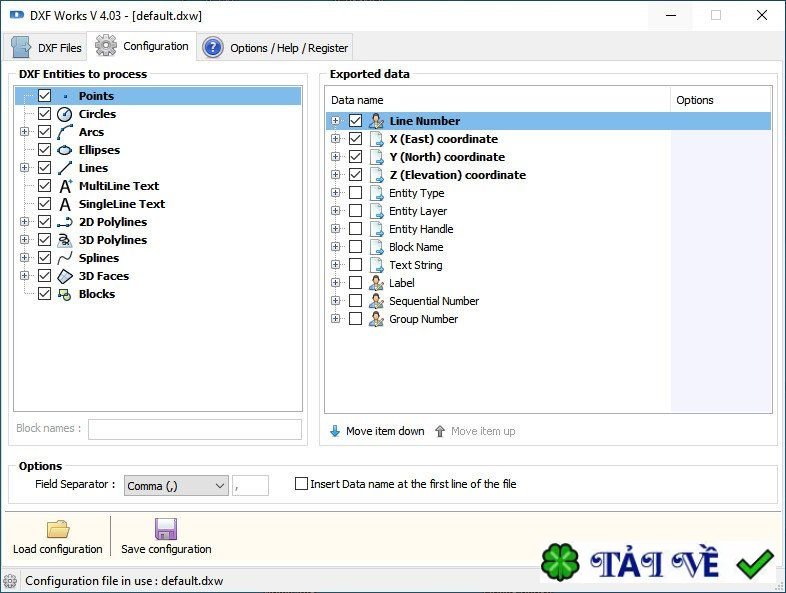Click the SingleLine Text icon

click(65, 205)
